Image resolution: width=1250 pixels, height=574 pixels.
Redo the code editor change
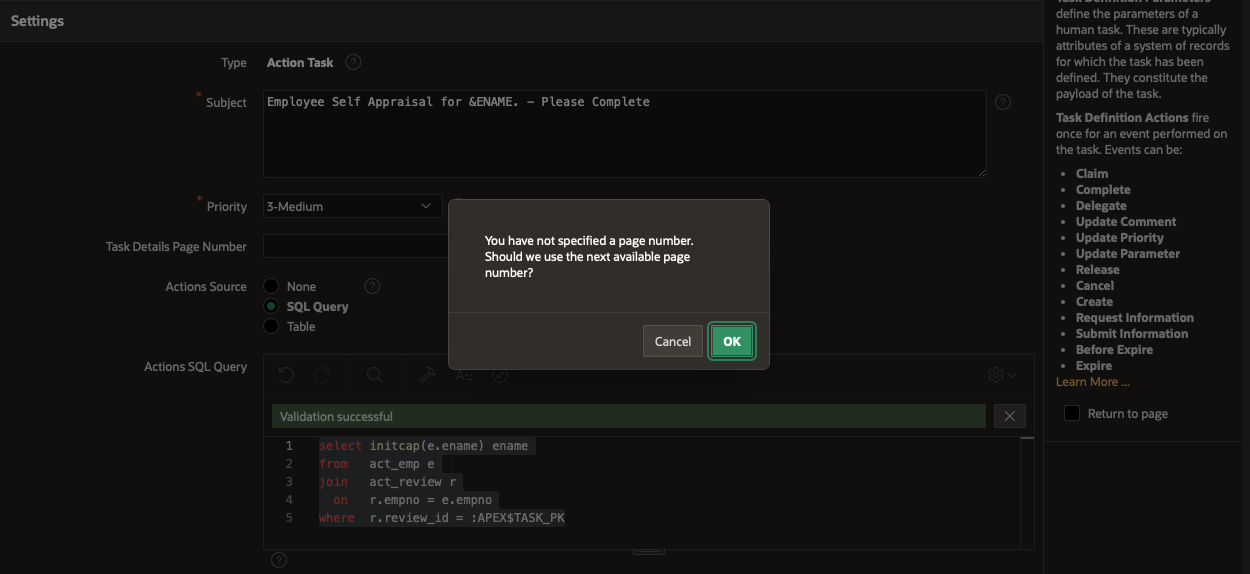tap(322, 375)
